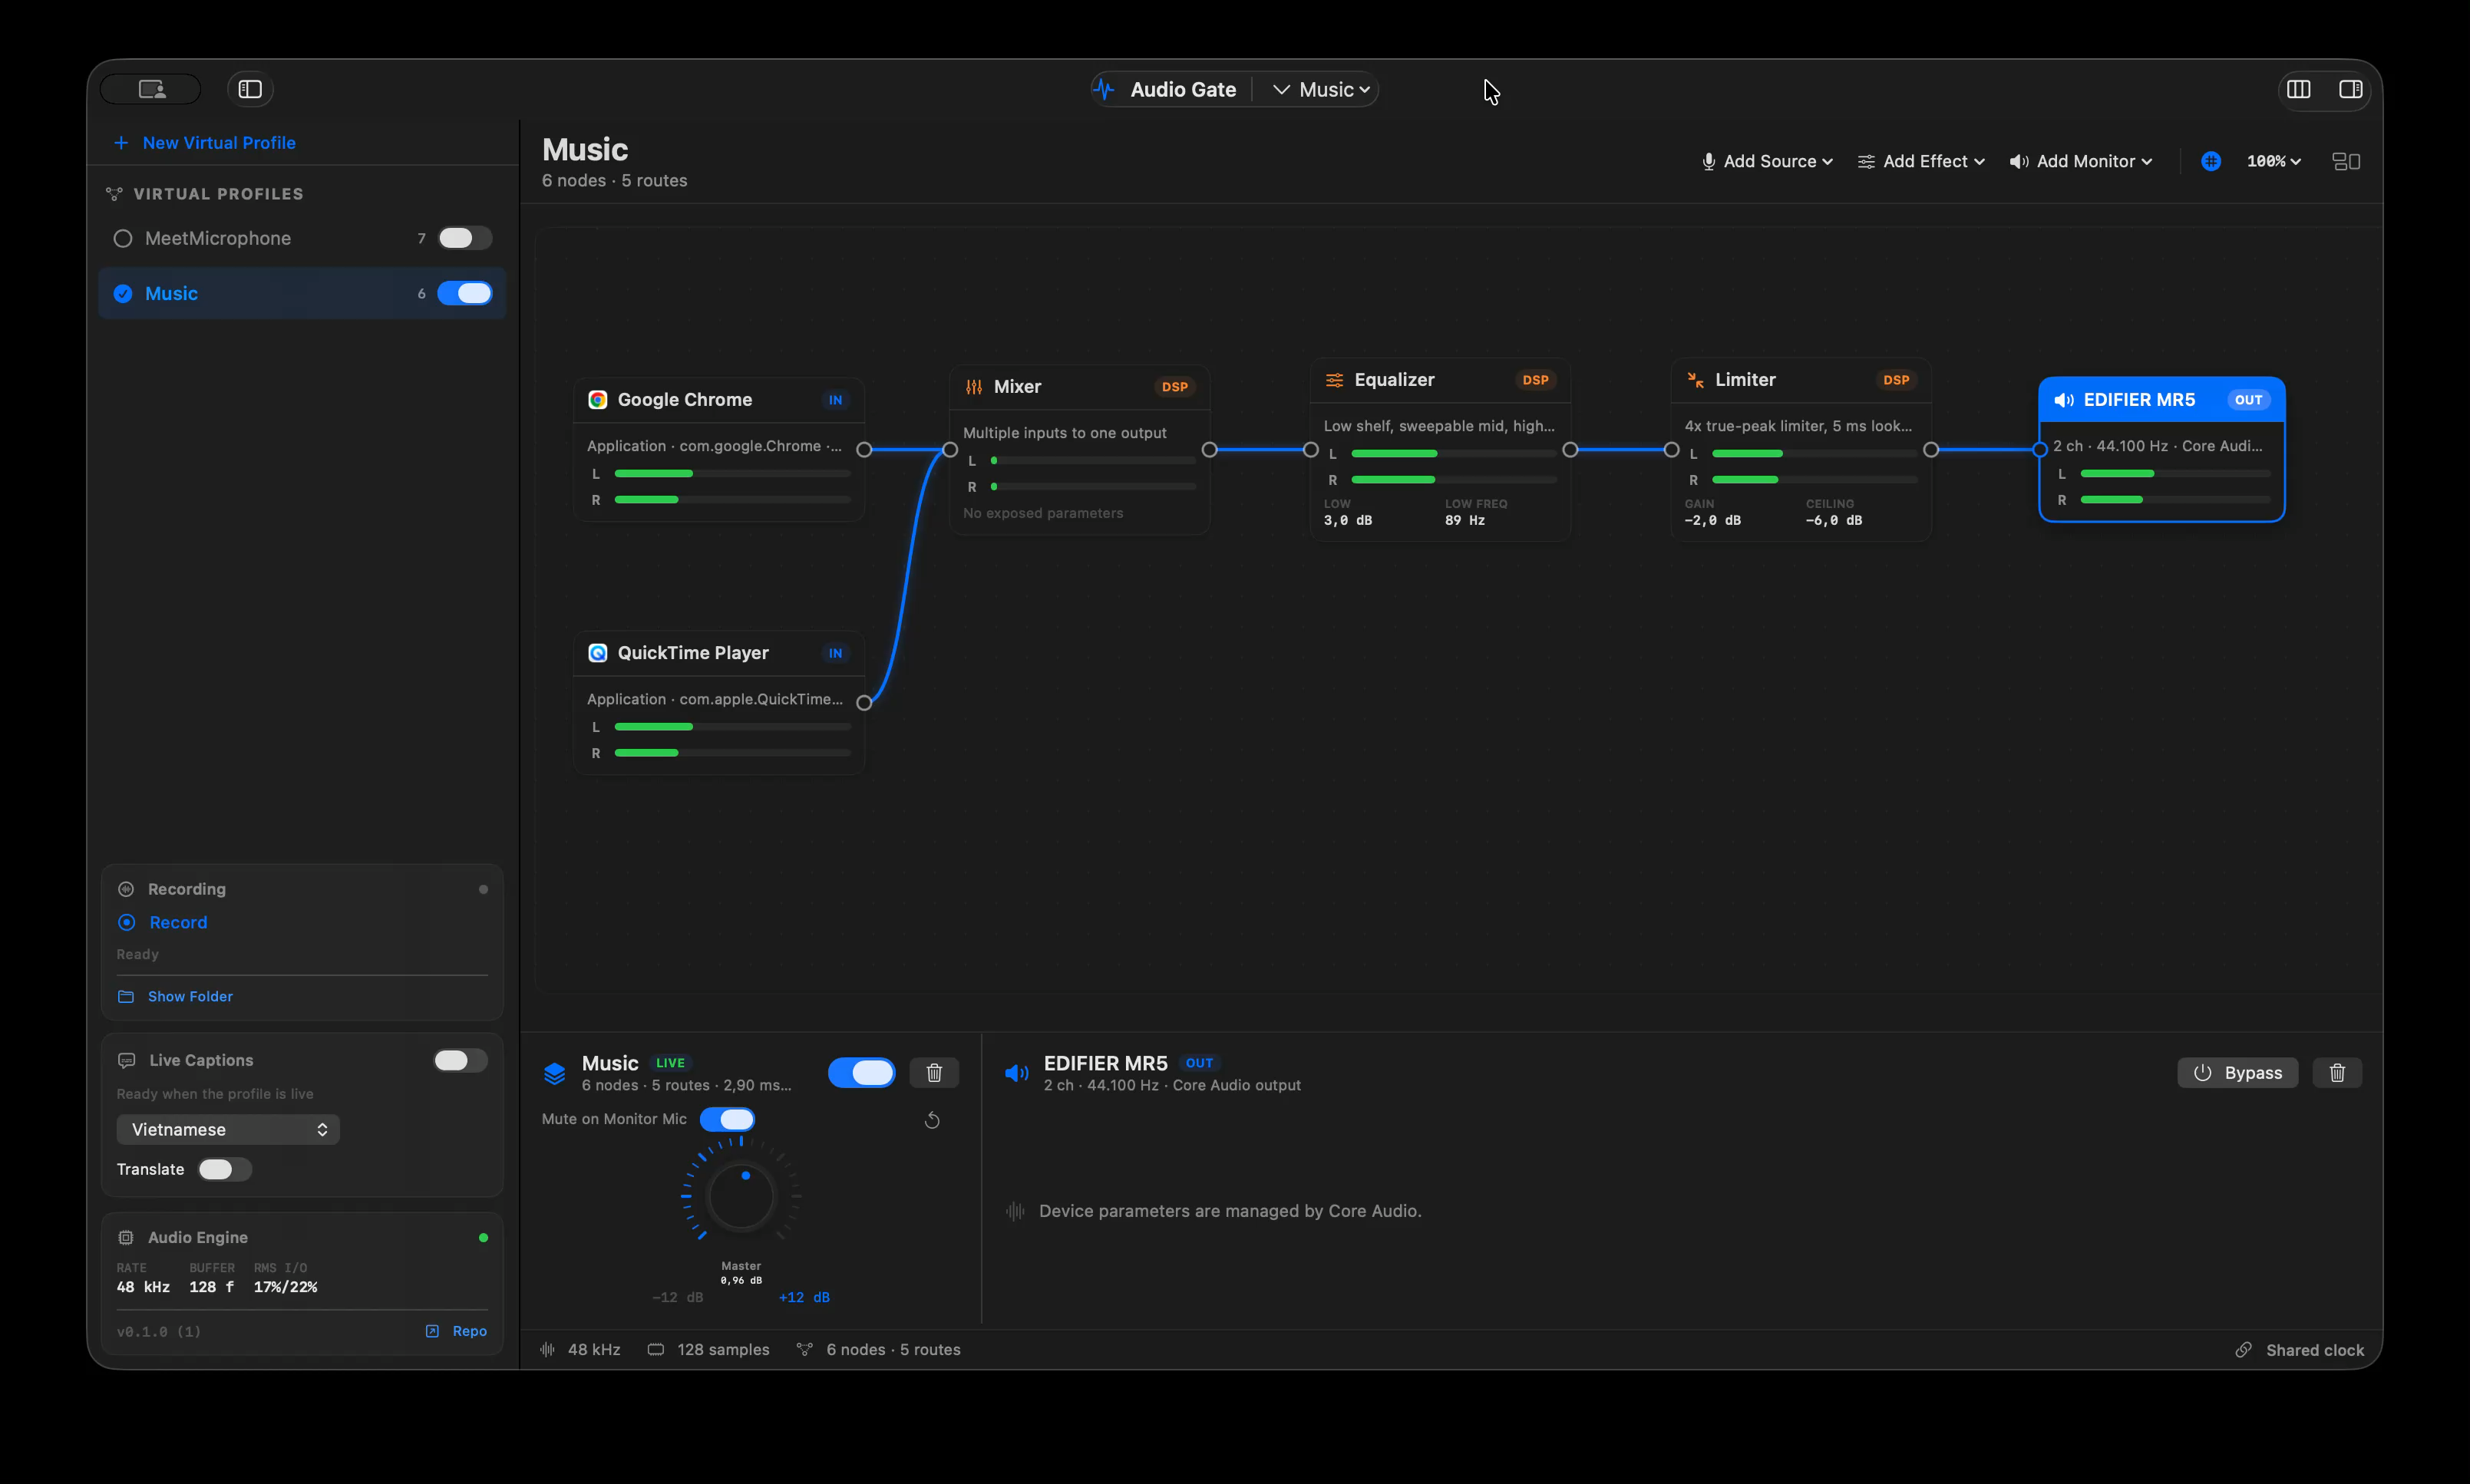Click the buffer samples icon in status bar
The height and width of the screenshot is (1484, 2470).
[x=656, y=1350]
